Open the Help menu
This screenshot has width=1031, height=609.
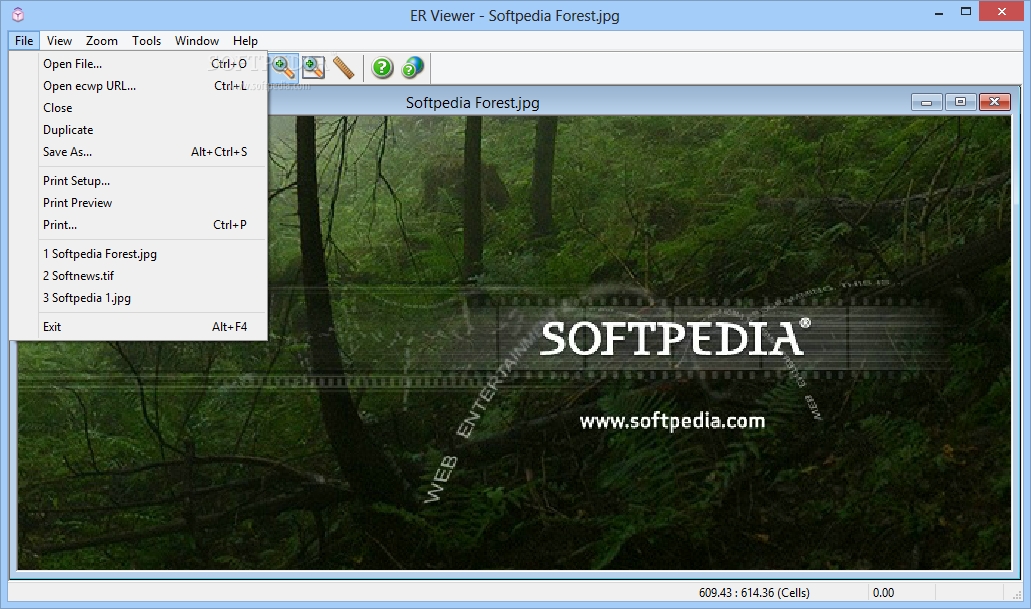click(x=245, y=41)
